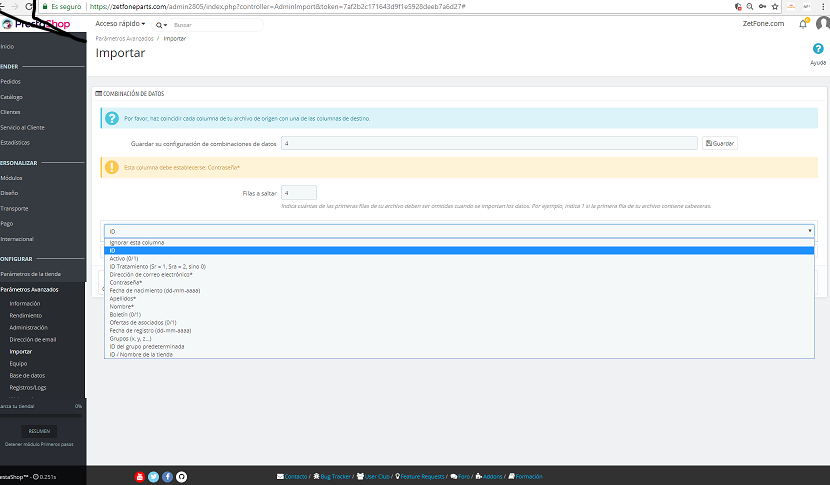Open Pago sidebar menu
Image resolution: width=830 pixels, height=485 pixels.
pos(6,223)
